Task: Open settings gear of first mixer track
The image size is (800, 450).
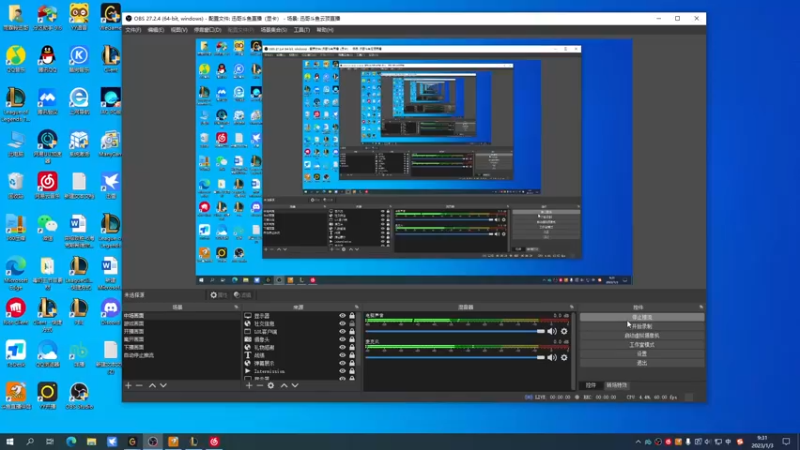Action: tap(564, 331)
